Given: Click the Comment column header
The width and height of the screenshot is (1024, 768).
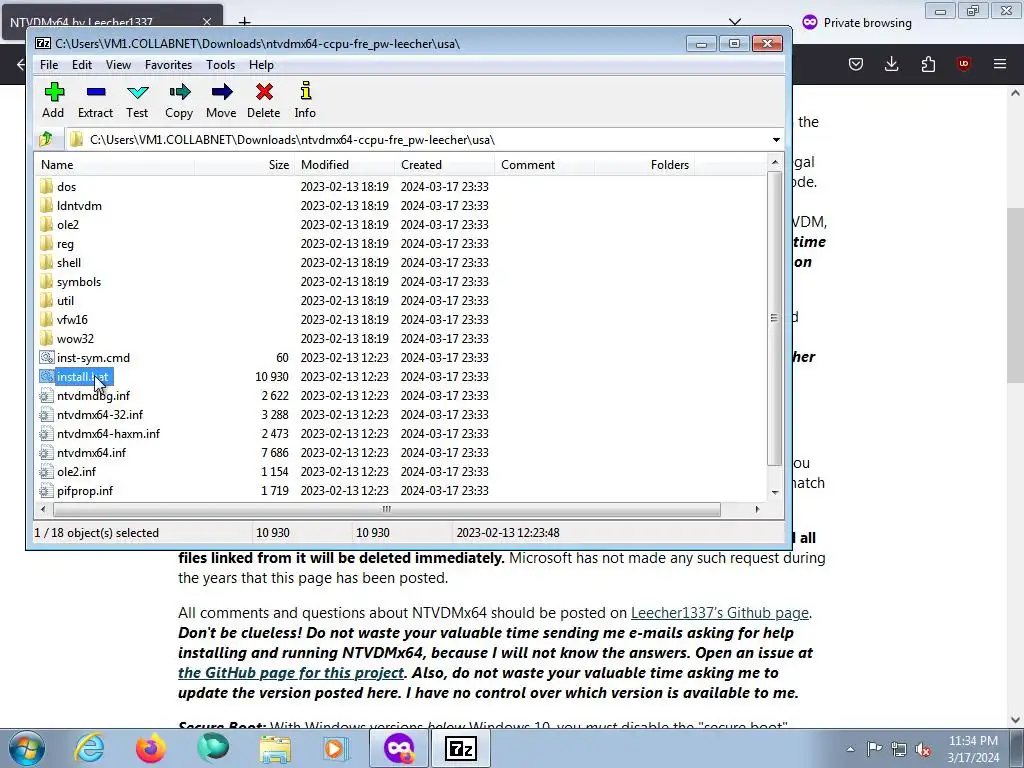Looking at the screenshot, I should [545, 165].
